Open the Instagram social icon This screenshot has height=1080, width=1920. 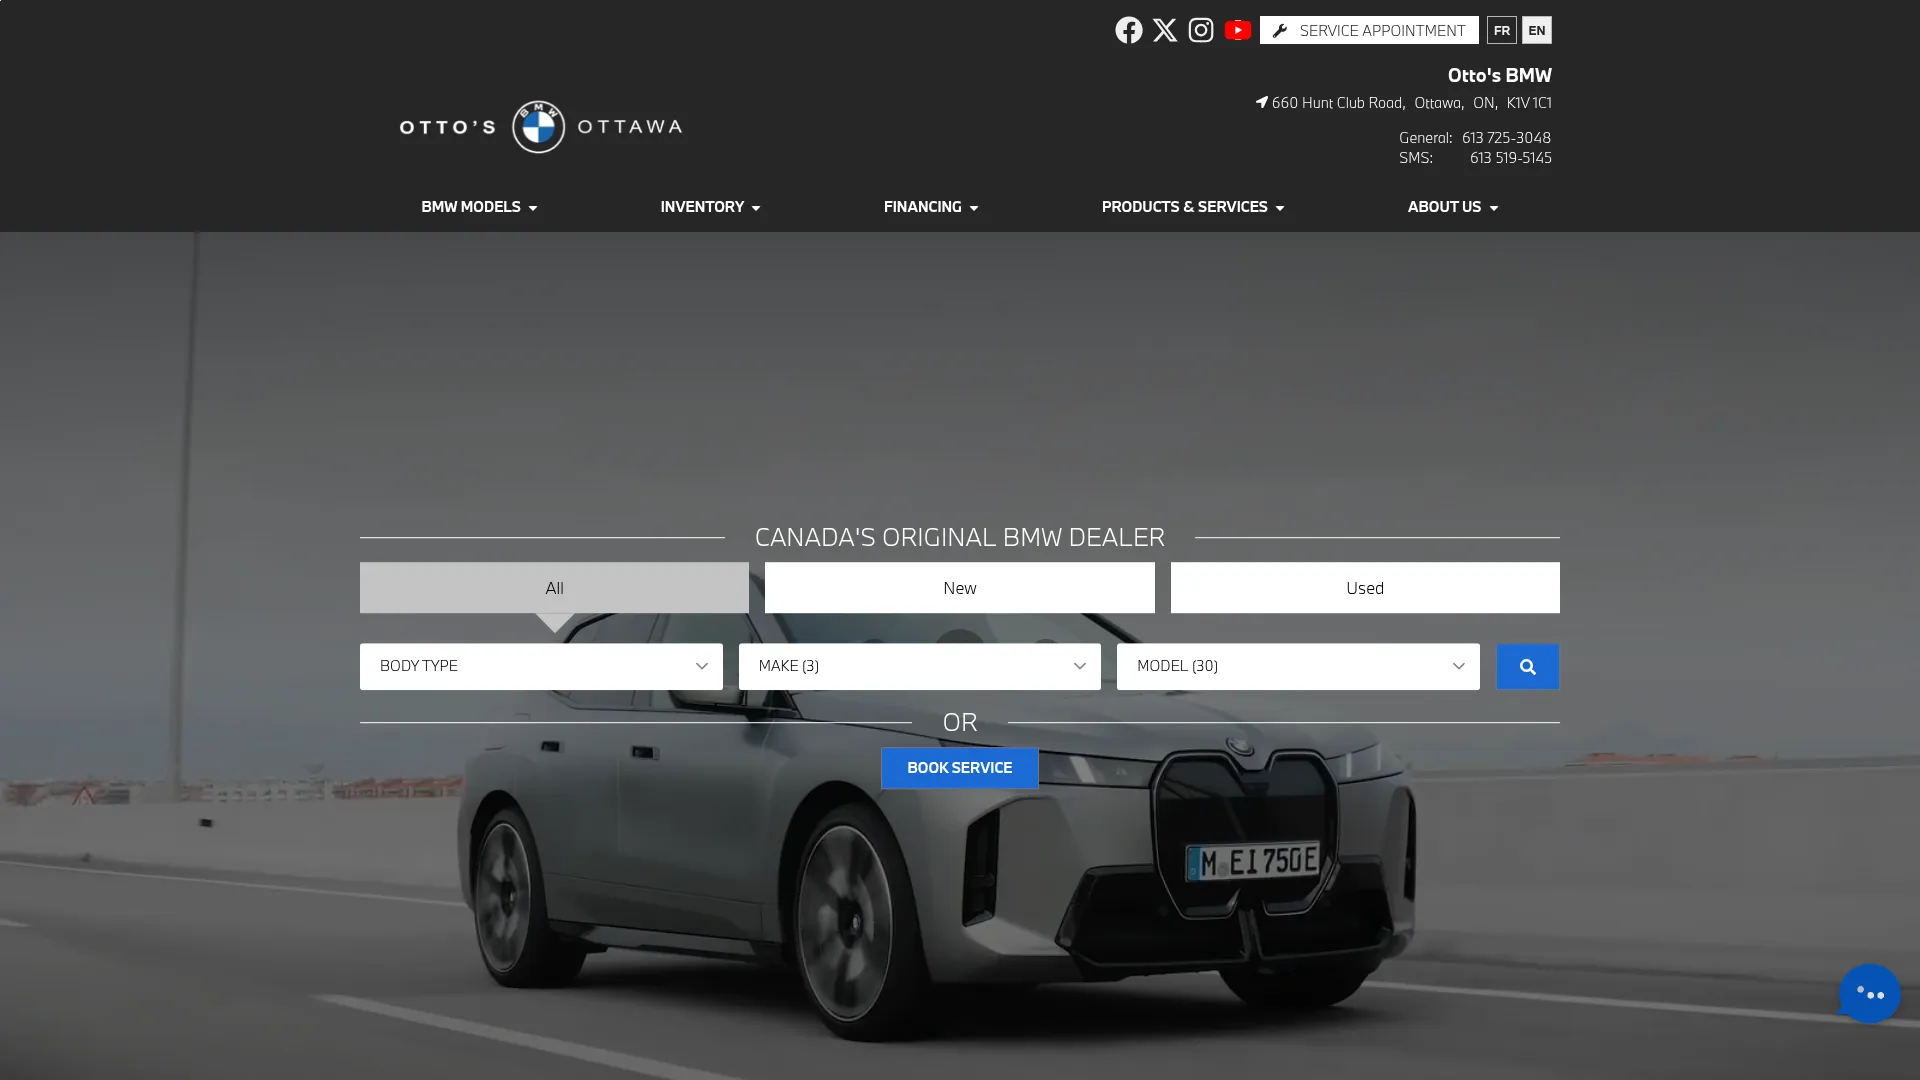tap(1201, 30)
